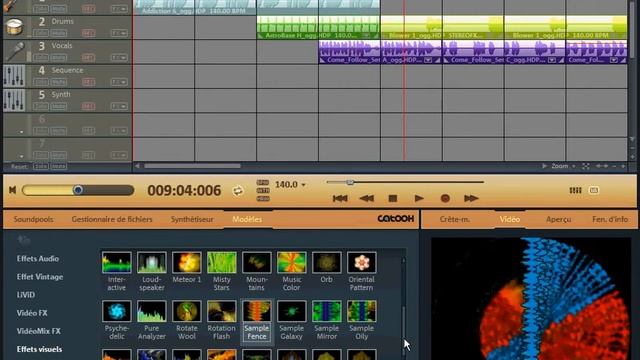Viewport: 640px width, 360px height.
Task: Expand the instrument arrow on track 6
Action: [21, 132]
